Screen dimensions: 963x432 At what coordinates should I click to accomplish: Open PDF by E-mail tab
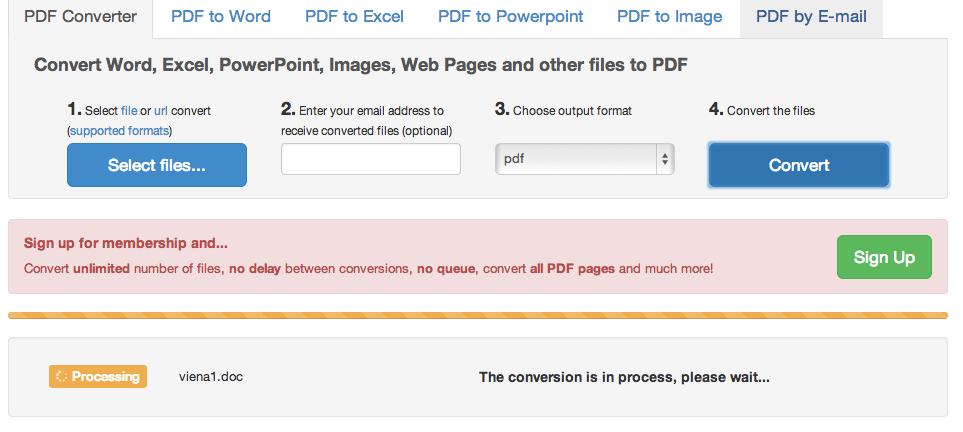[x=811, y=17]
